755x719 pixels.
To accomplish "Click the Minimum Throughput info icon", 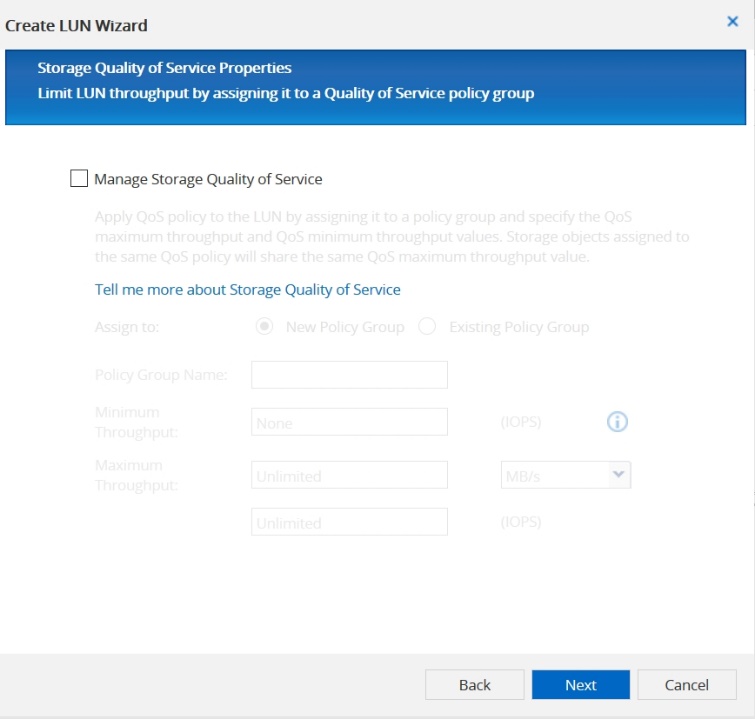I will (617, 422).
